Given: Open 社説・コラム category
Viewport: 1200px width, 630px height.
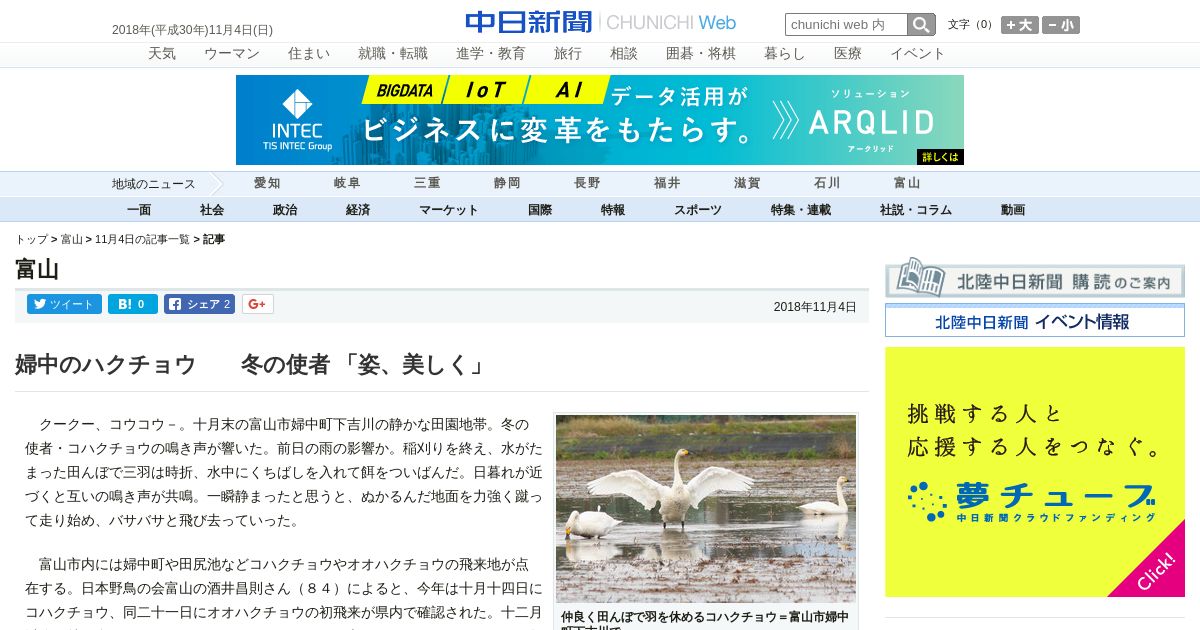Looking at the screenshot, I should [x=916, y=210].
